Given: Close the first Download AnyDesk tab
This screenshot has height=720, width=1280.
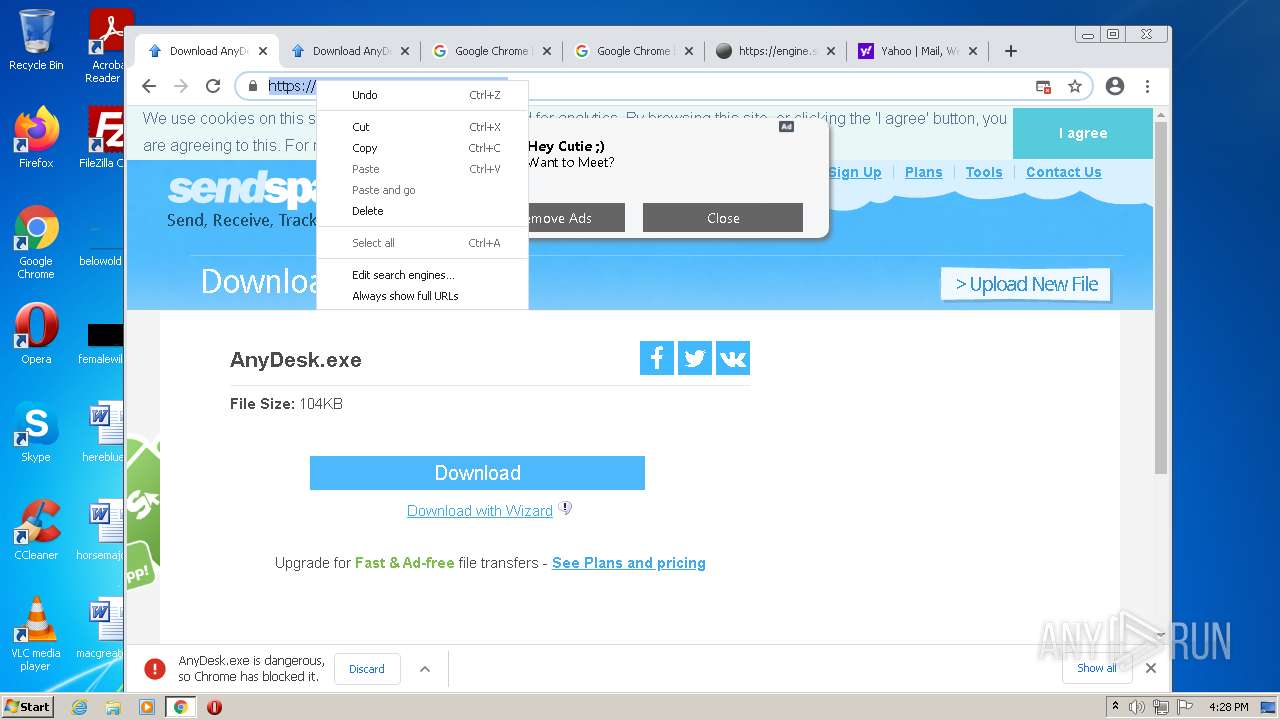Looking at the screenshot, I should point(263,51).
